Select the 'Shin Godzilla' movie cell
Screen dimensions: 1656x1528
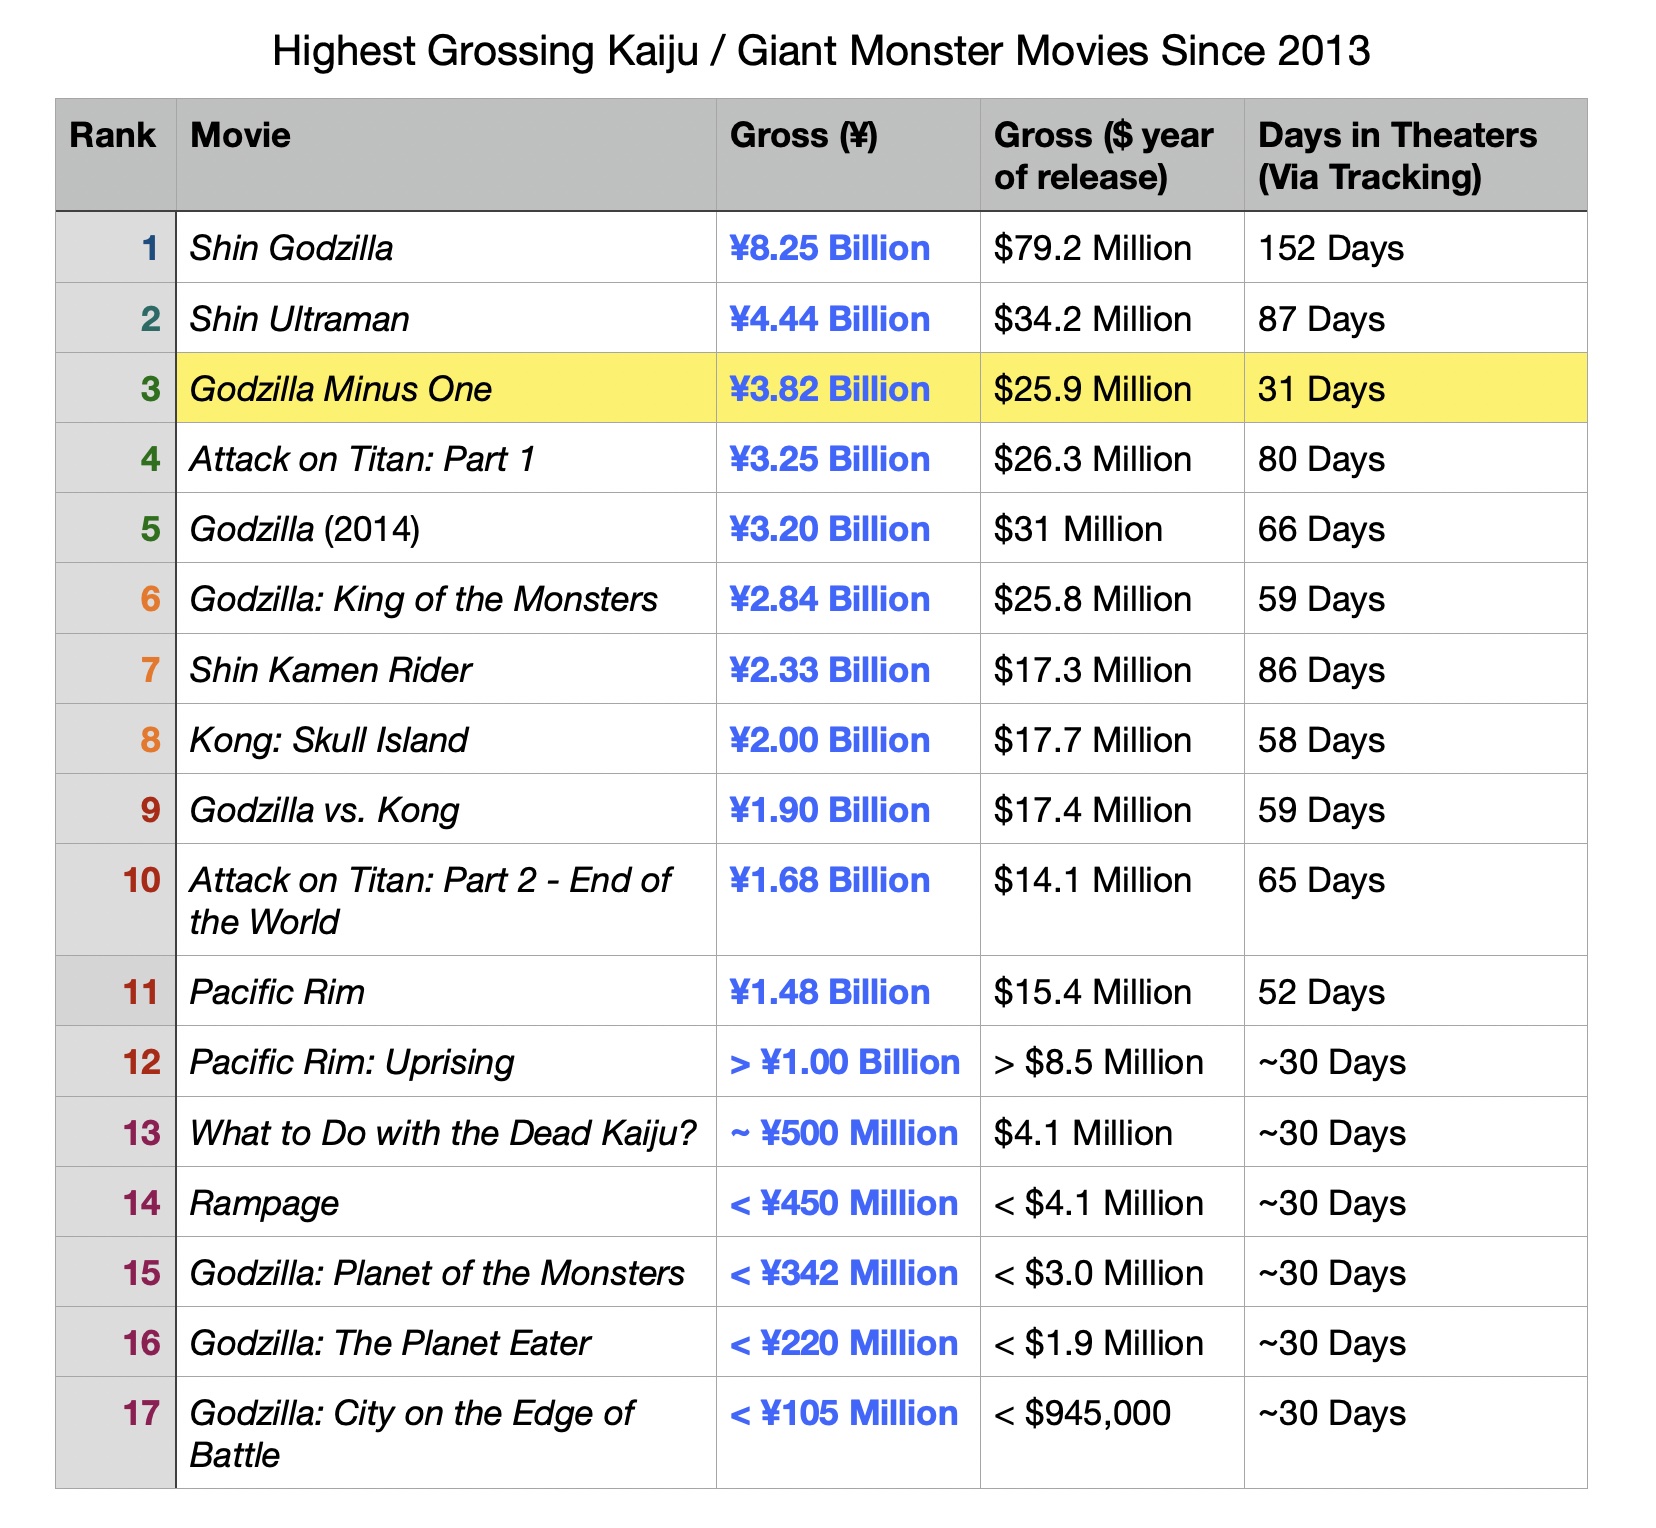click(x=446, y=247)
